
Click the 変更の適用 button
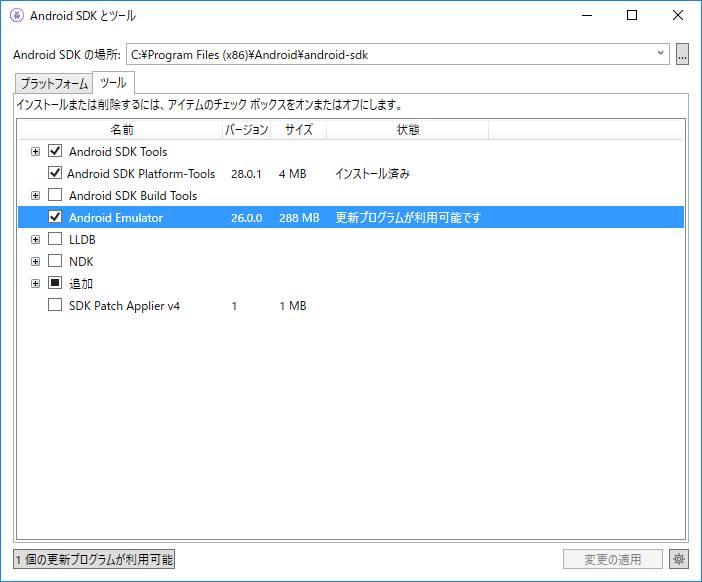[x=612, y=559]
